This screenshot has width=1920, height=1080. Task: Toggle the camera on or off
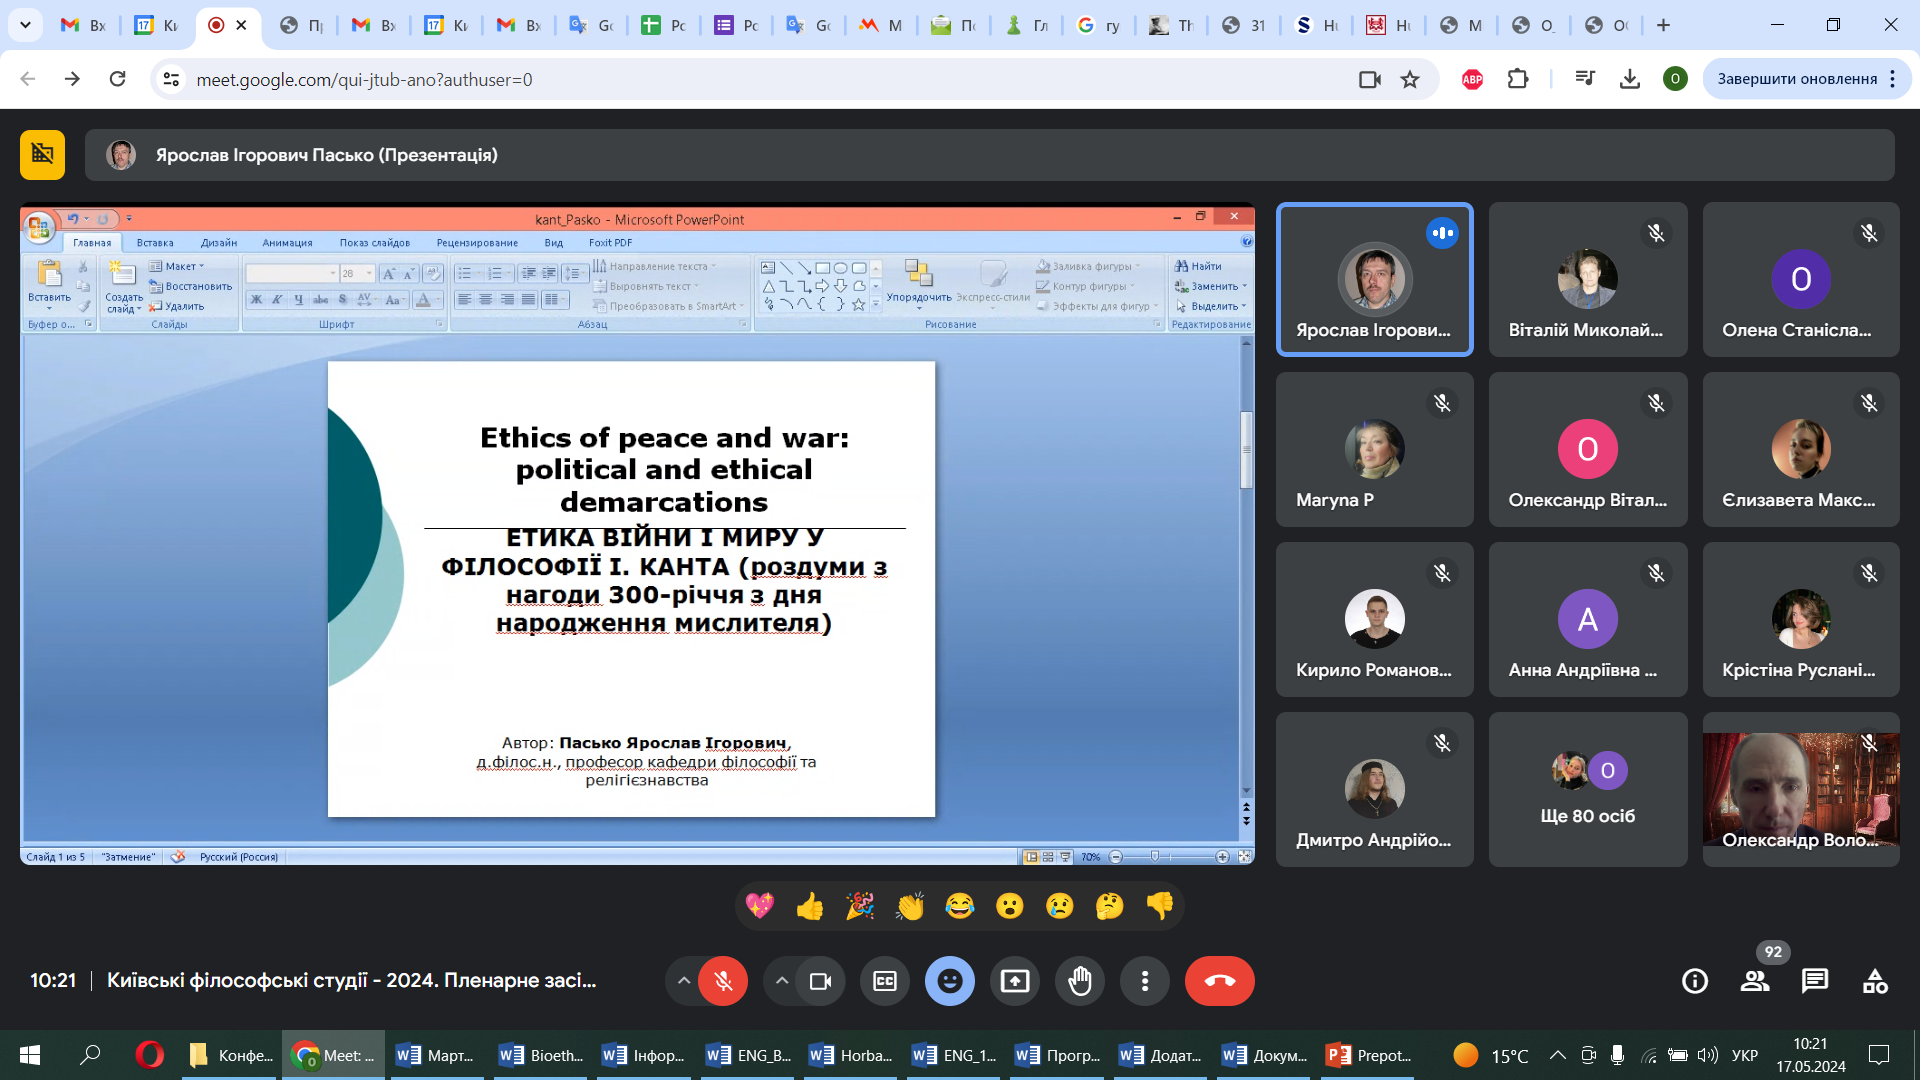(820, 981)
